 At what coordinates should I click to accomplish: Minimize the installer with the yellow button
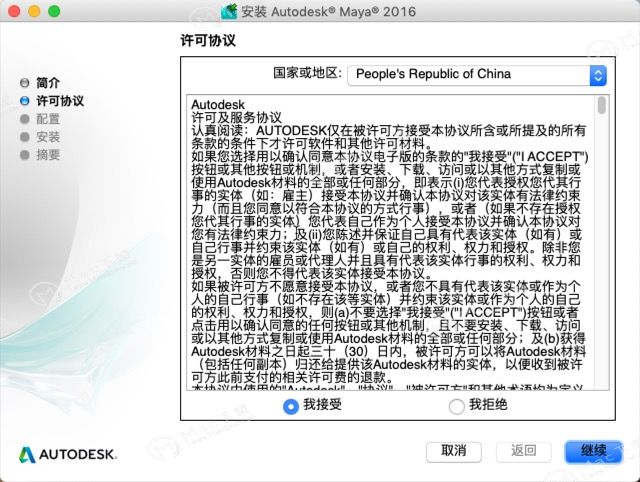point(34,11)
